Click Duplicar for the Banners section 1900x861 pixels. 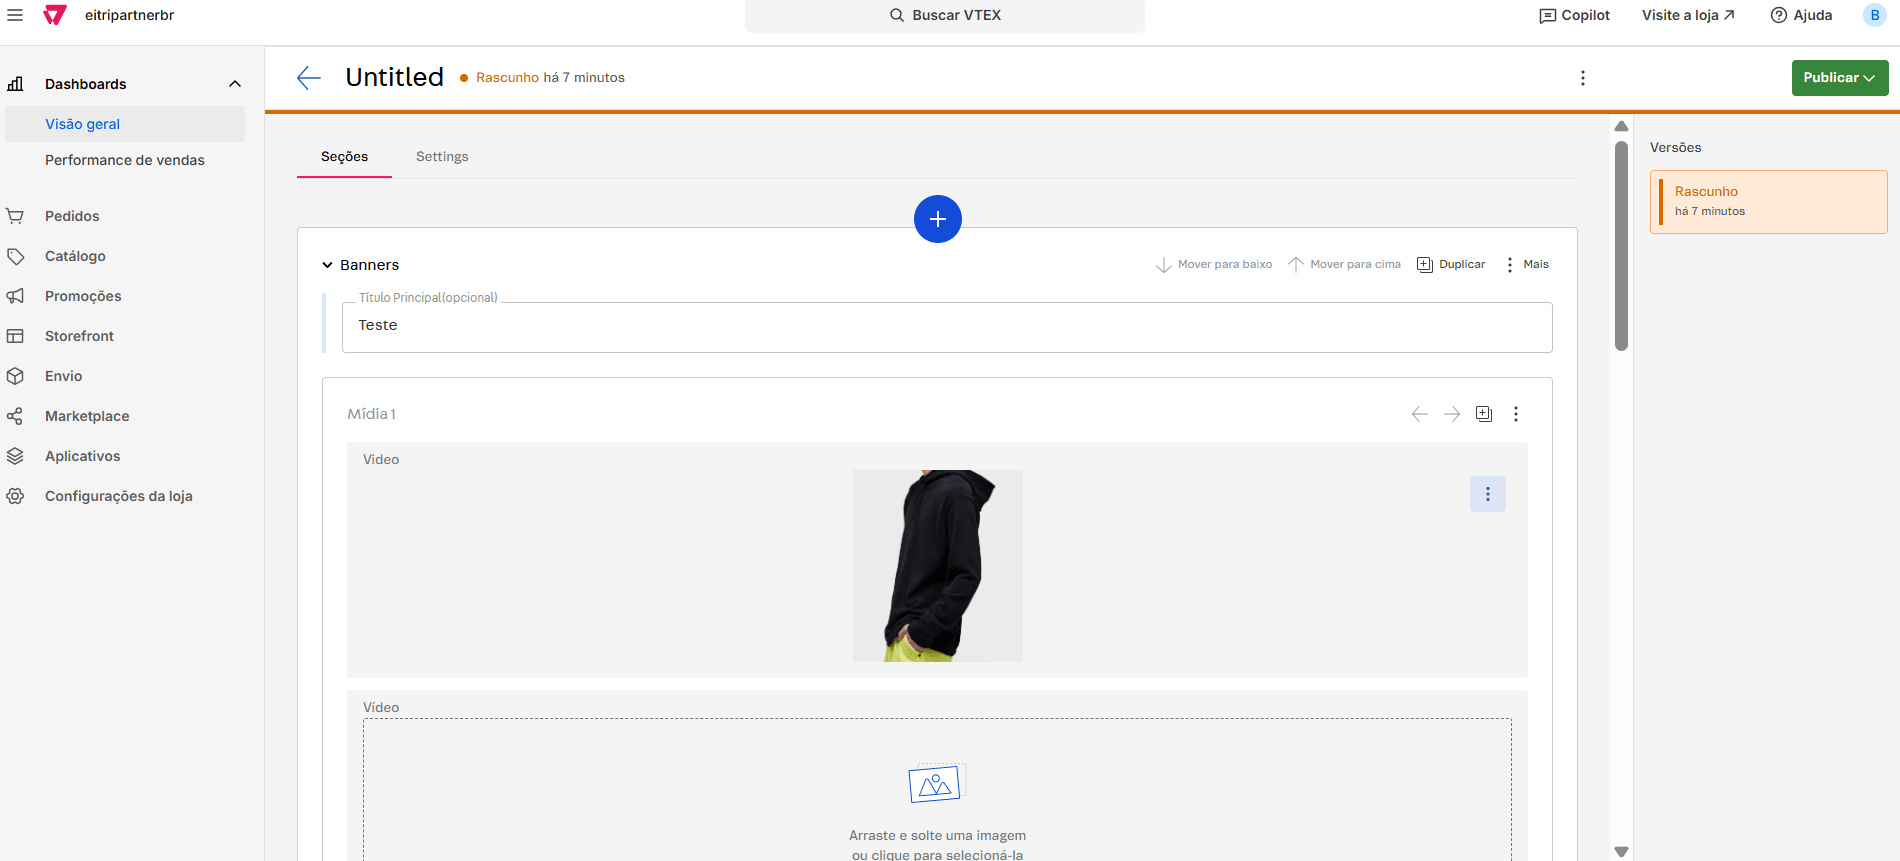(1451, 265)
